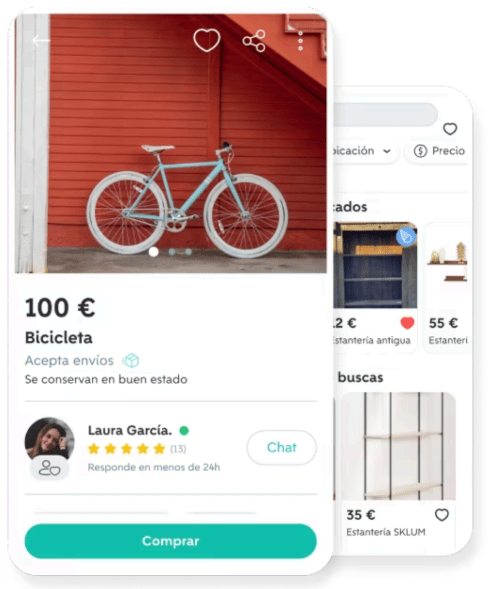Open favorites heart in search screen header
Viewport: 495px width, 589px height.
pyautogui.click(x=450, y=129)
